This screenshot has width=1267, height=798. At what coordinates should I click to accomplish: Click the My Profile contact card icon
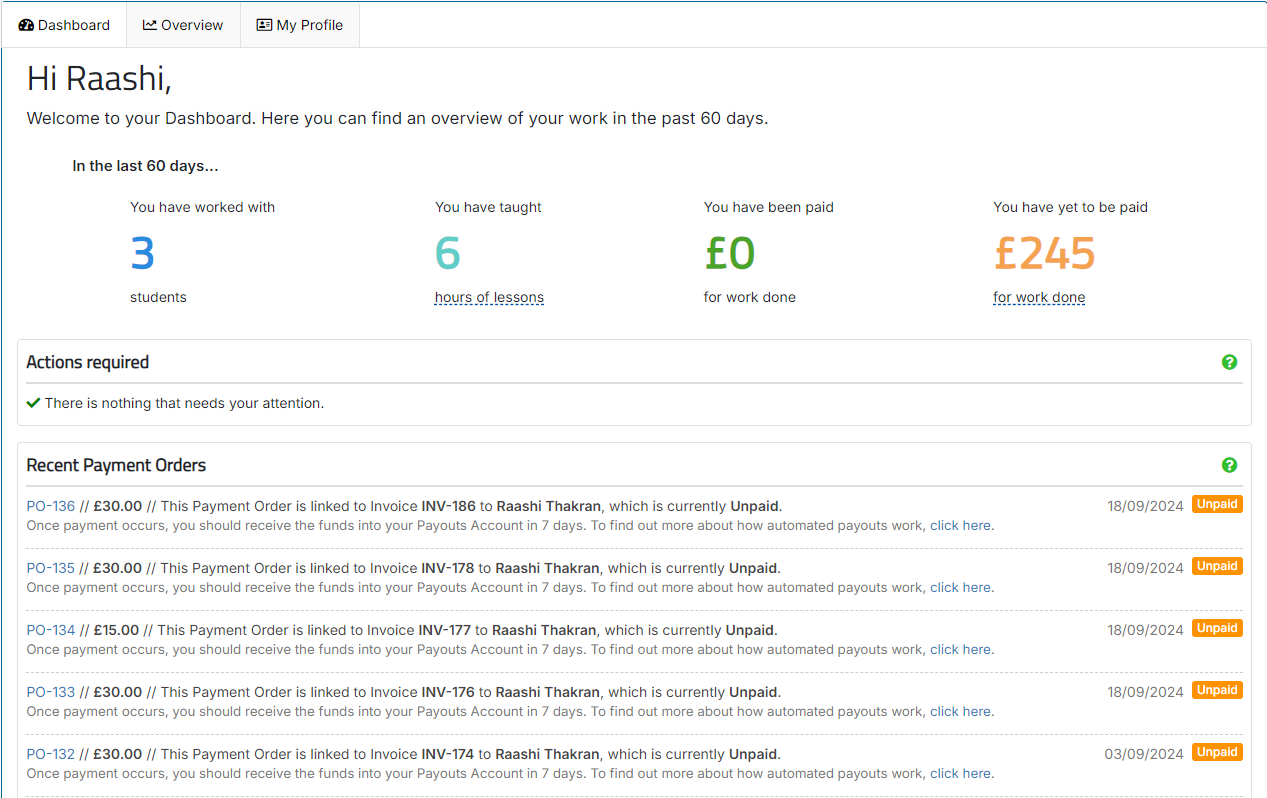pos(264,24)
